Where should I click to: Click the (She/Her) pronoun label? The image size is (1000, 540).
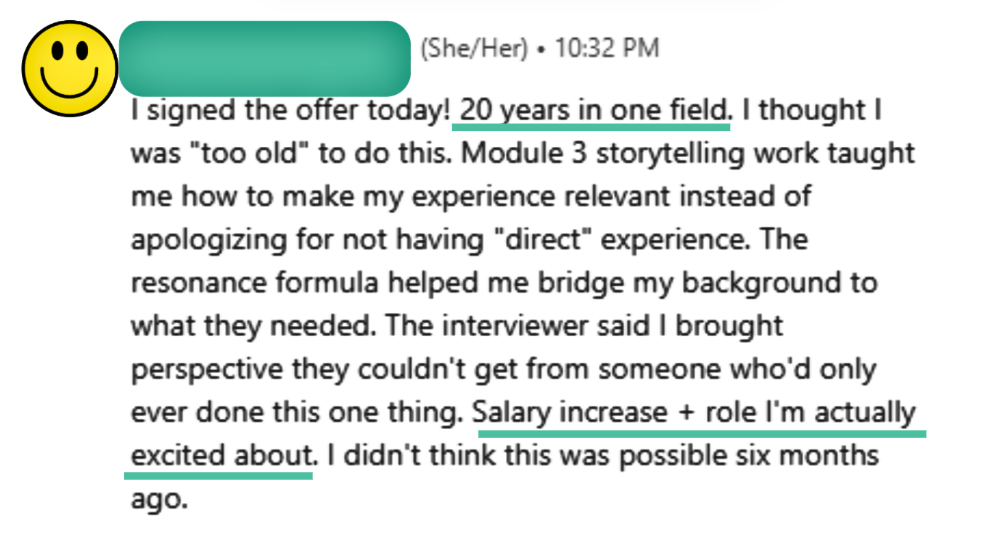(x=474, y=49)
